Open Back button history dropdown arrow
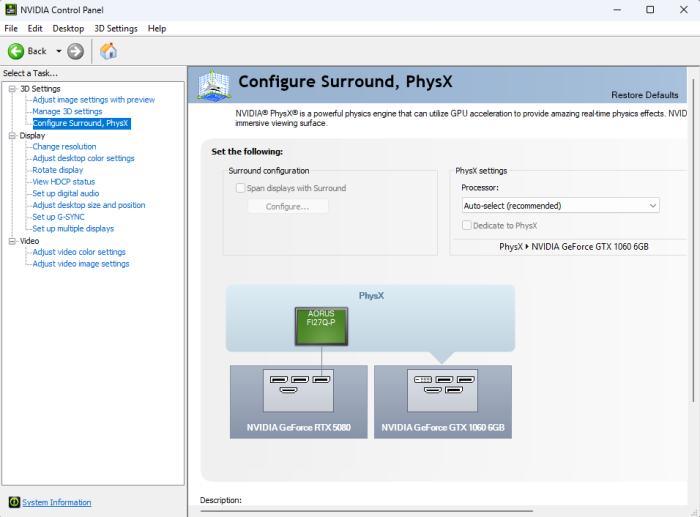This screenshot has height=517, width=700. coord(59,51)
